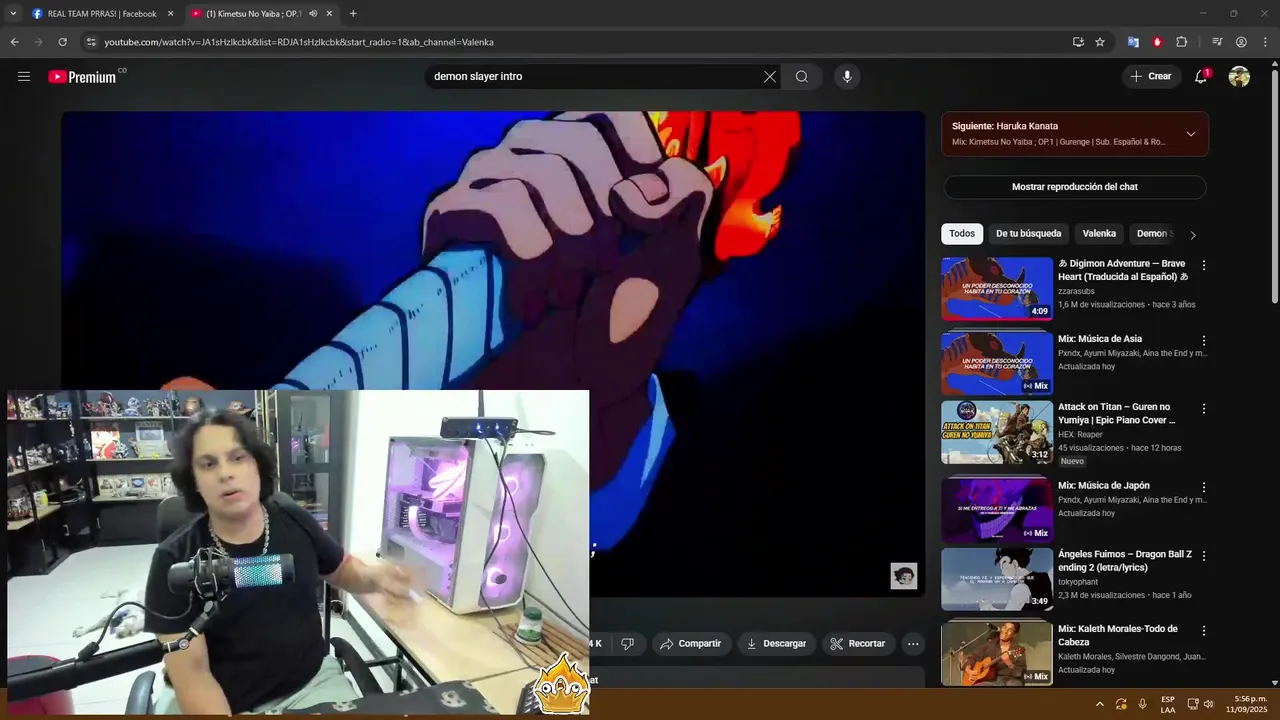Open options for Attack on Titan video
The height and width of the screenshot is (720, 1280).
pos(1204,409)
